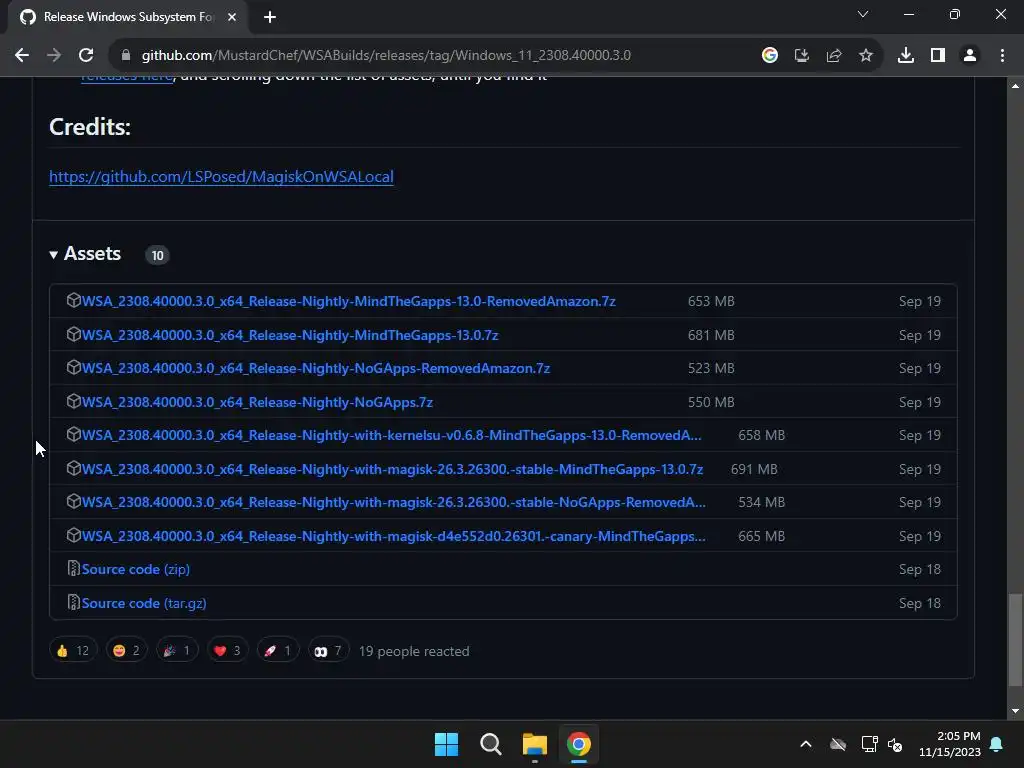Viewport: 1024px width, 768px height.
Task: Open the Google icon in address bar
Action: click(770, 56)
